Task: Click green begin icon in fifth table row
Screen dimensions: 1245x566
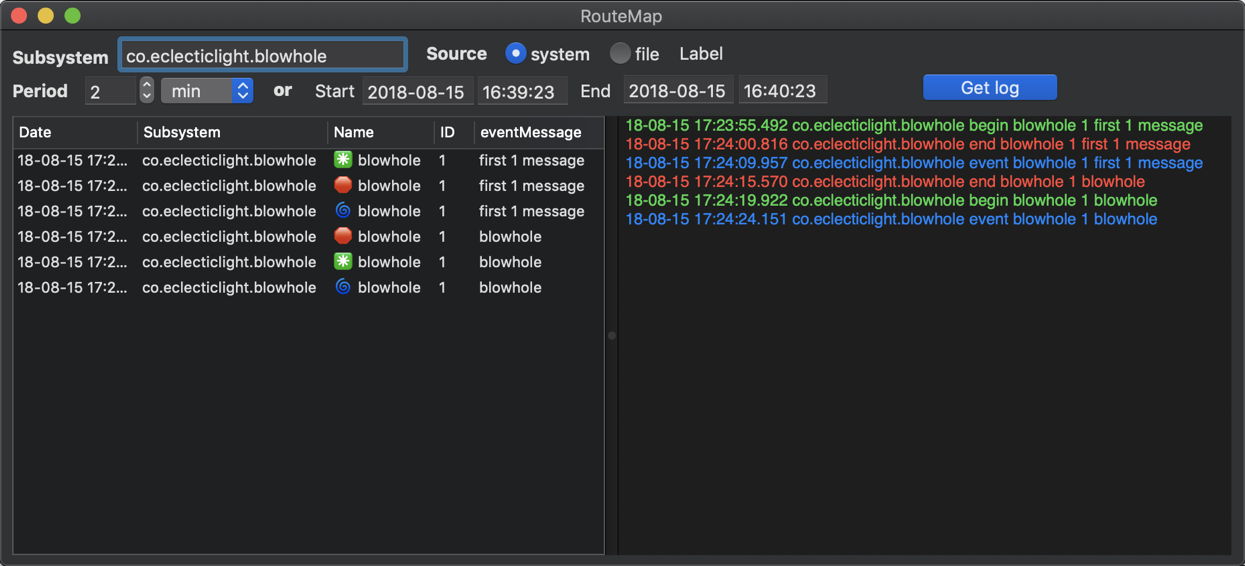Action: (343, 262)
